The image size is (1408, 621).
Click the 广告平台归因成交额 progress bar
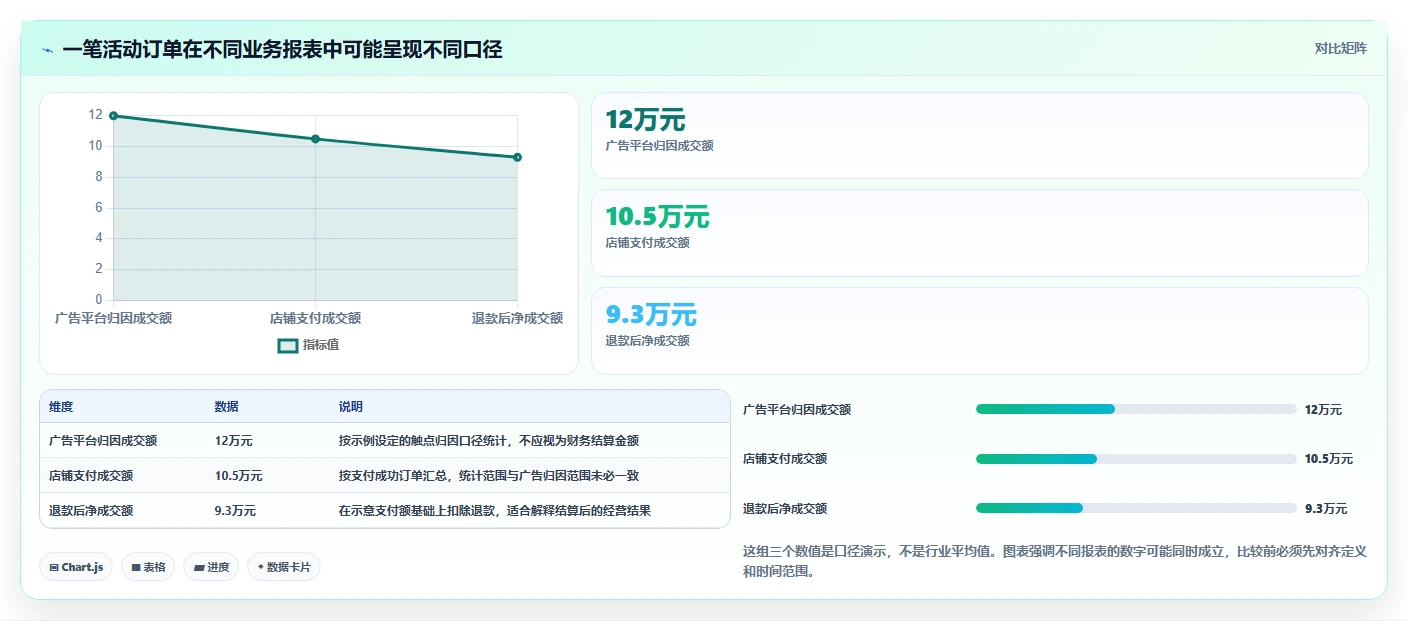(1136, 409)
